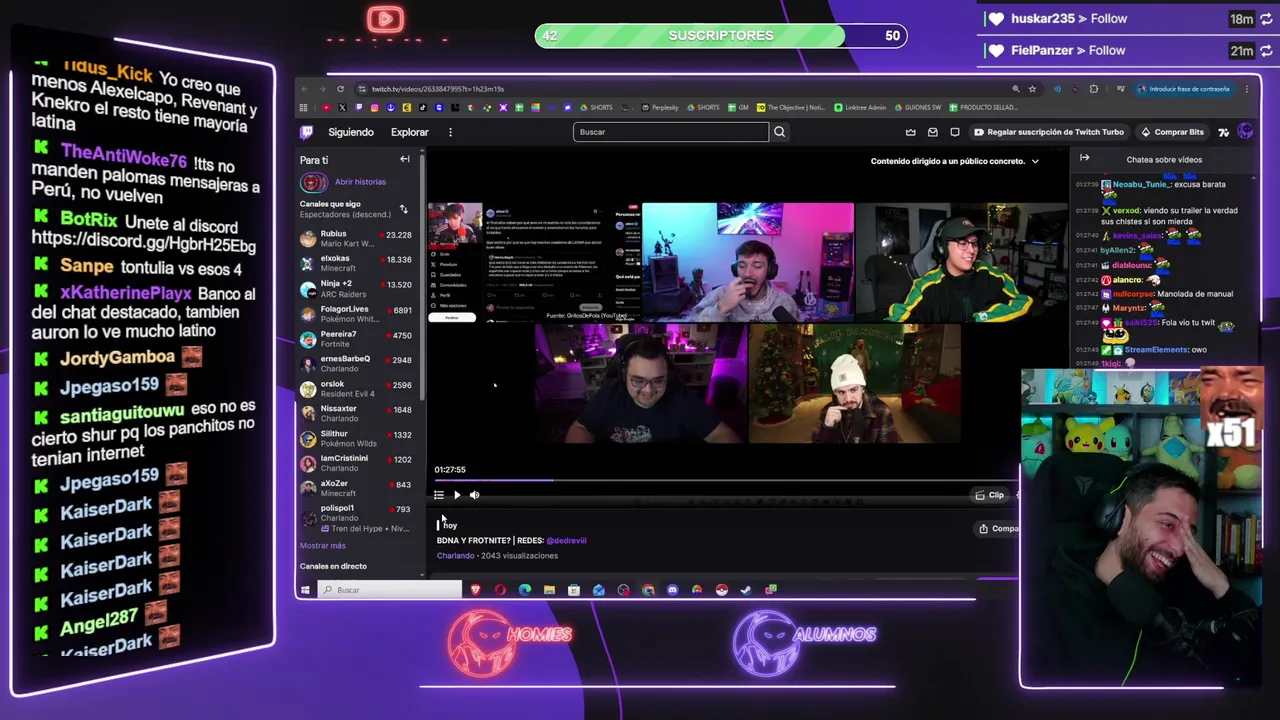Open the Prime loot crown icon
Screen dimensions: 1280x720
pyautogui.click(x=910, y=132)
